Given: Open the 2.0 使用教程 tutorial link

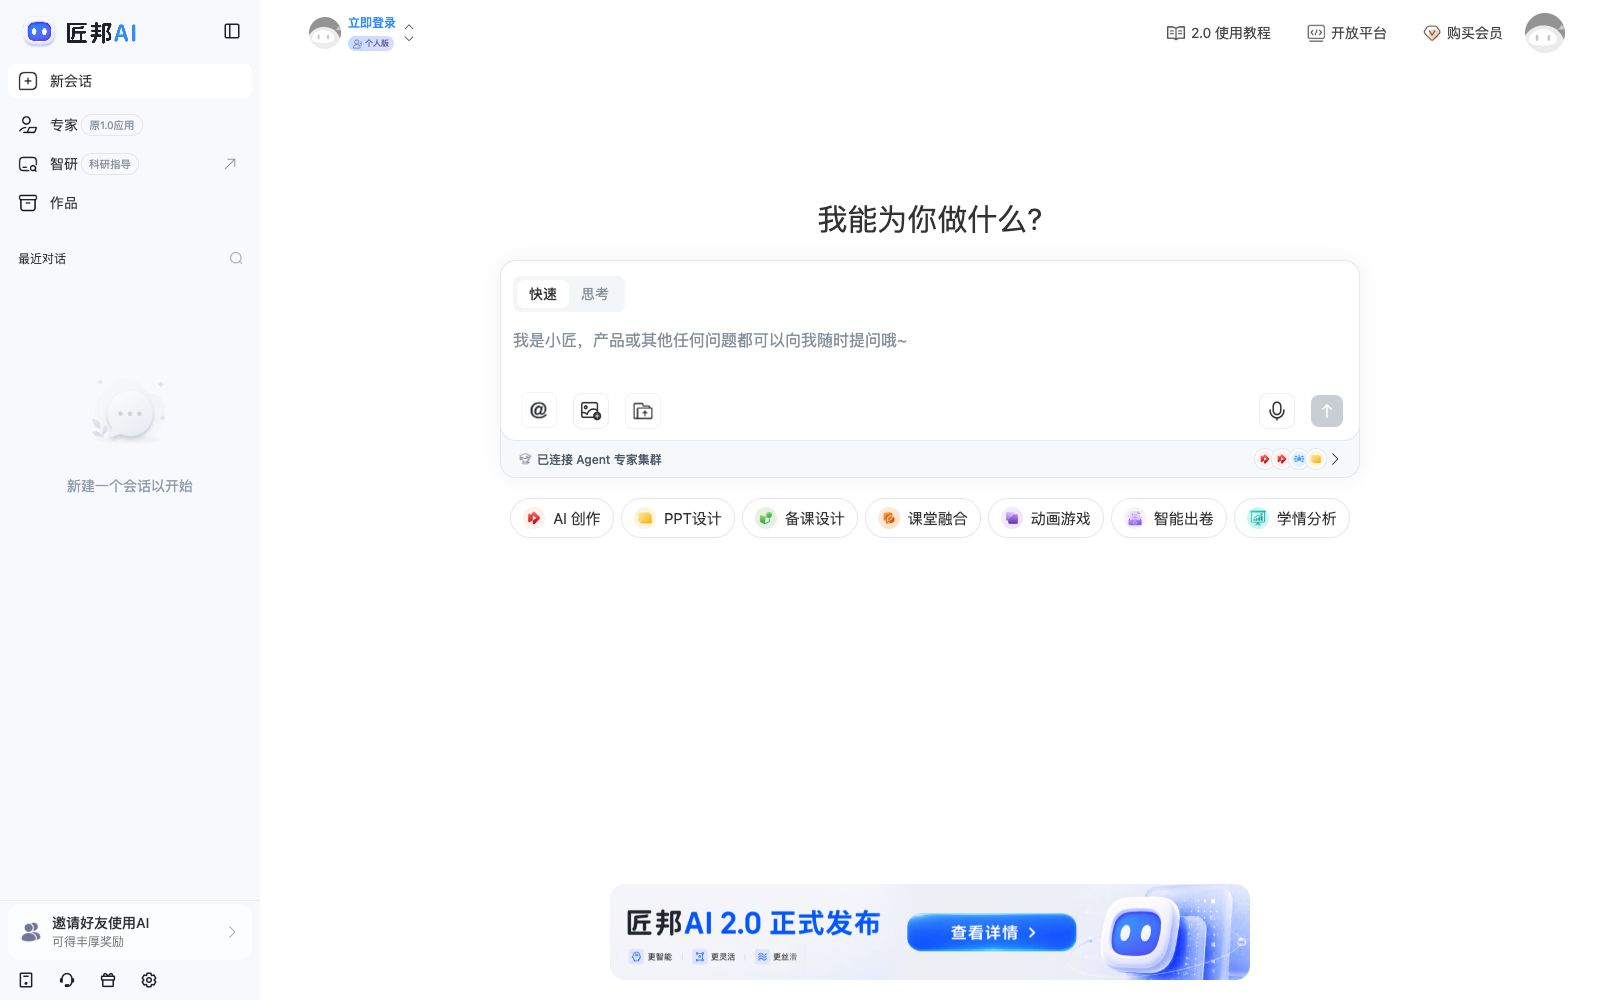Looking at the screenshot, I should click(x=1218, y=33).
